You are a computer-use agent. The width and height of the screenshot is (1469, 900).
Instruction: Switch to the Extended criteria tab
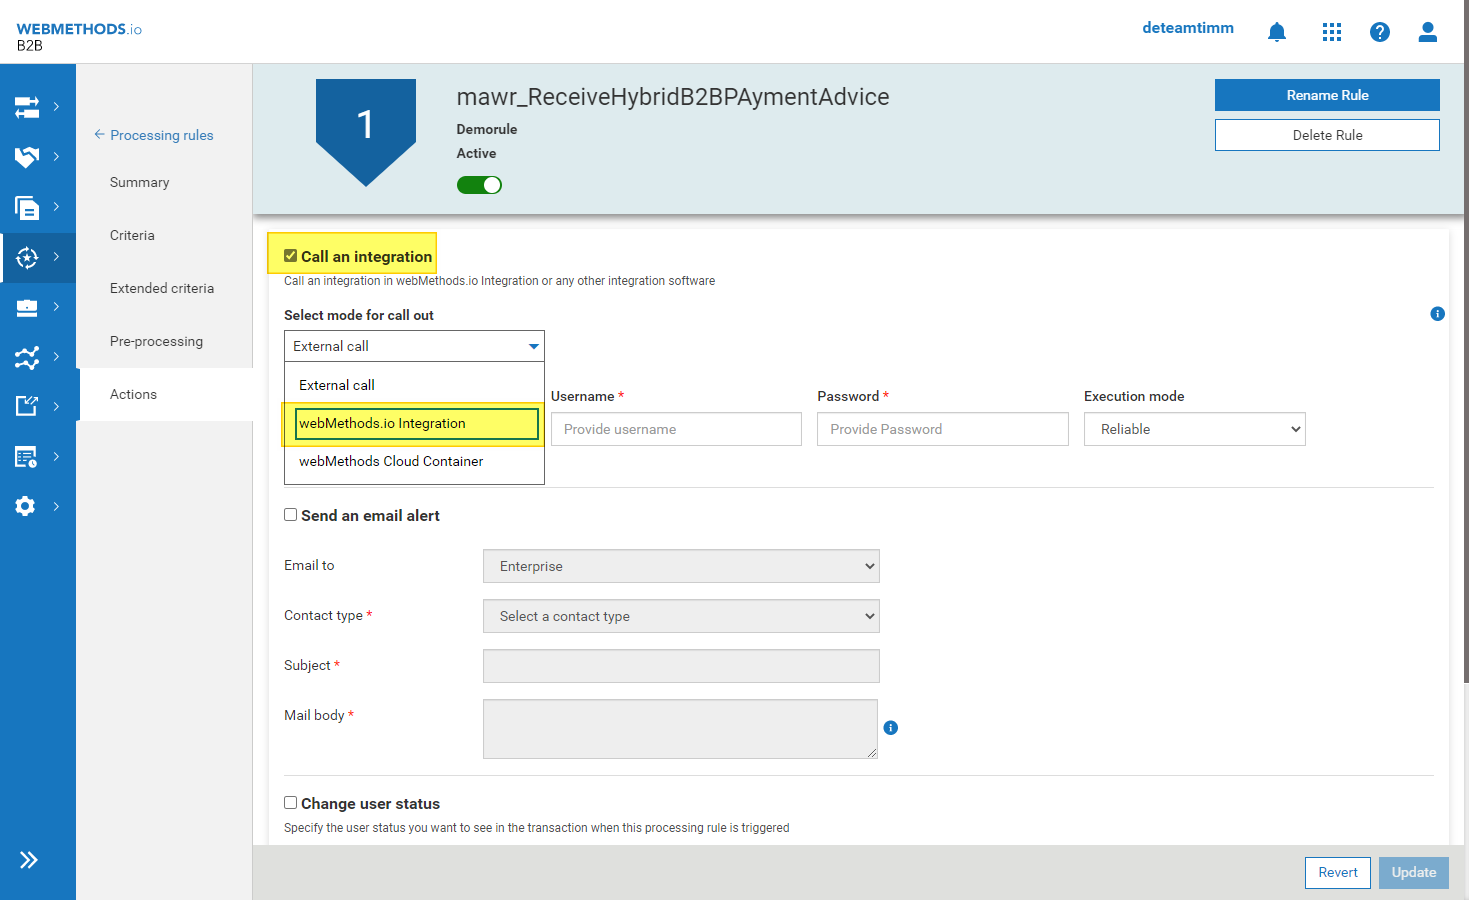(161, 288)
